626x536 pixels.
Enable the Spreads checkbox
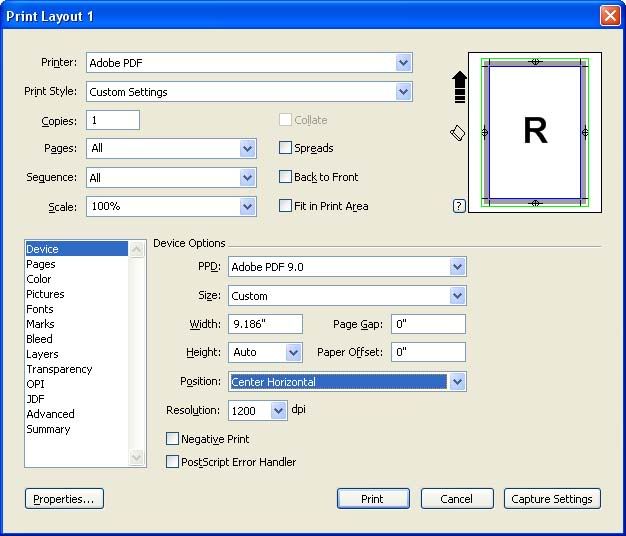[x=286, y=148]
